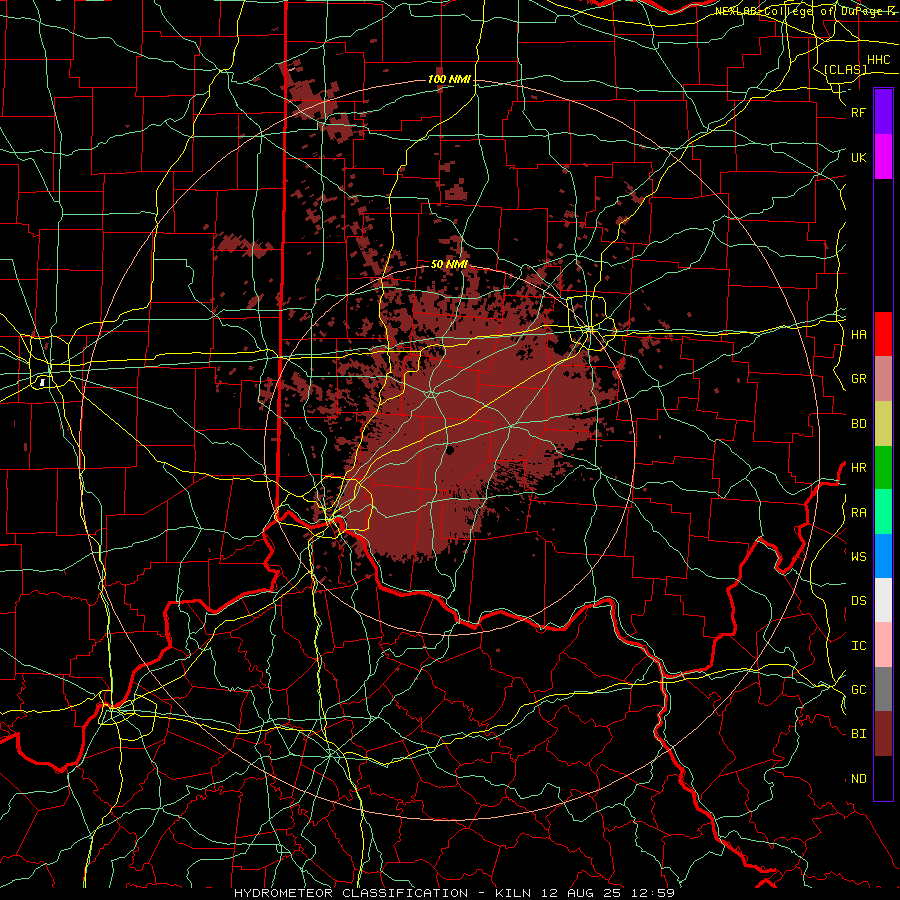The image size is (900, 900).
Task: Click the HR legend label
Action: pyautogui.click(x=858, y=468)
